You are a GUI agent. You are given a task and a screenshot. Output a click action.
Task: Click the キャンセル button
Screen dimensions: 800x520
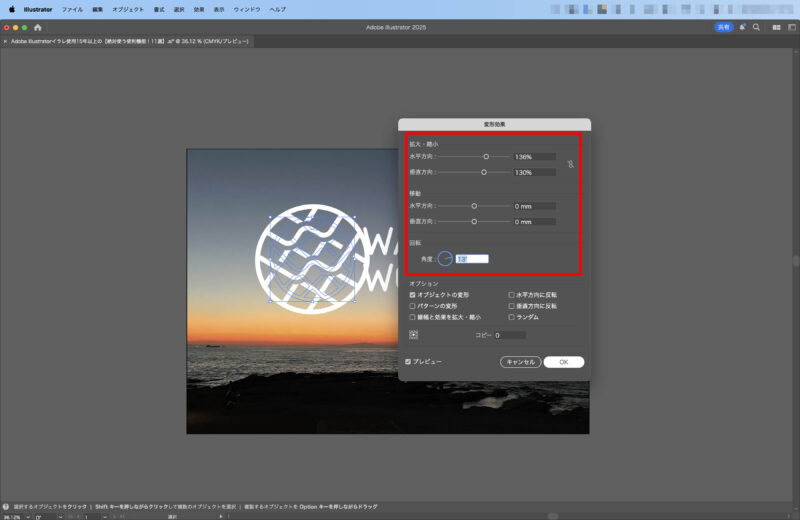(x=520, y=362)
